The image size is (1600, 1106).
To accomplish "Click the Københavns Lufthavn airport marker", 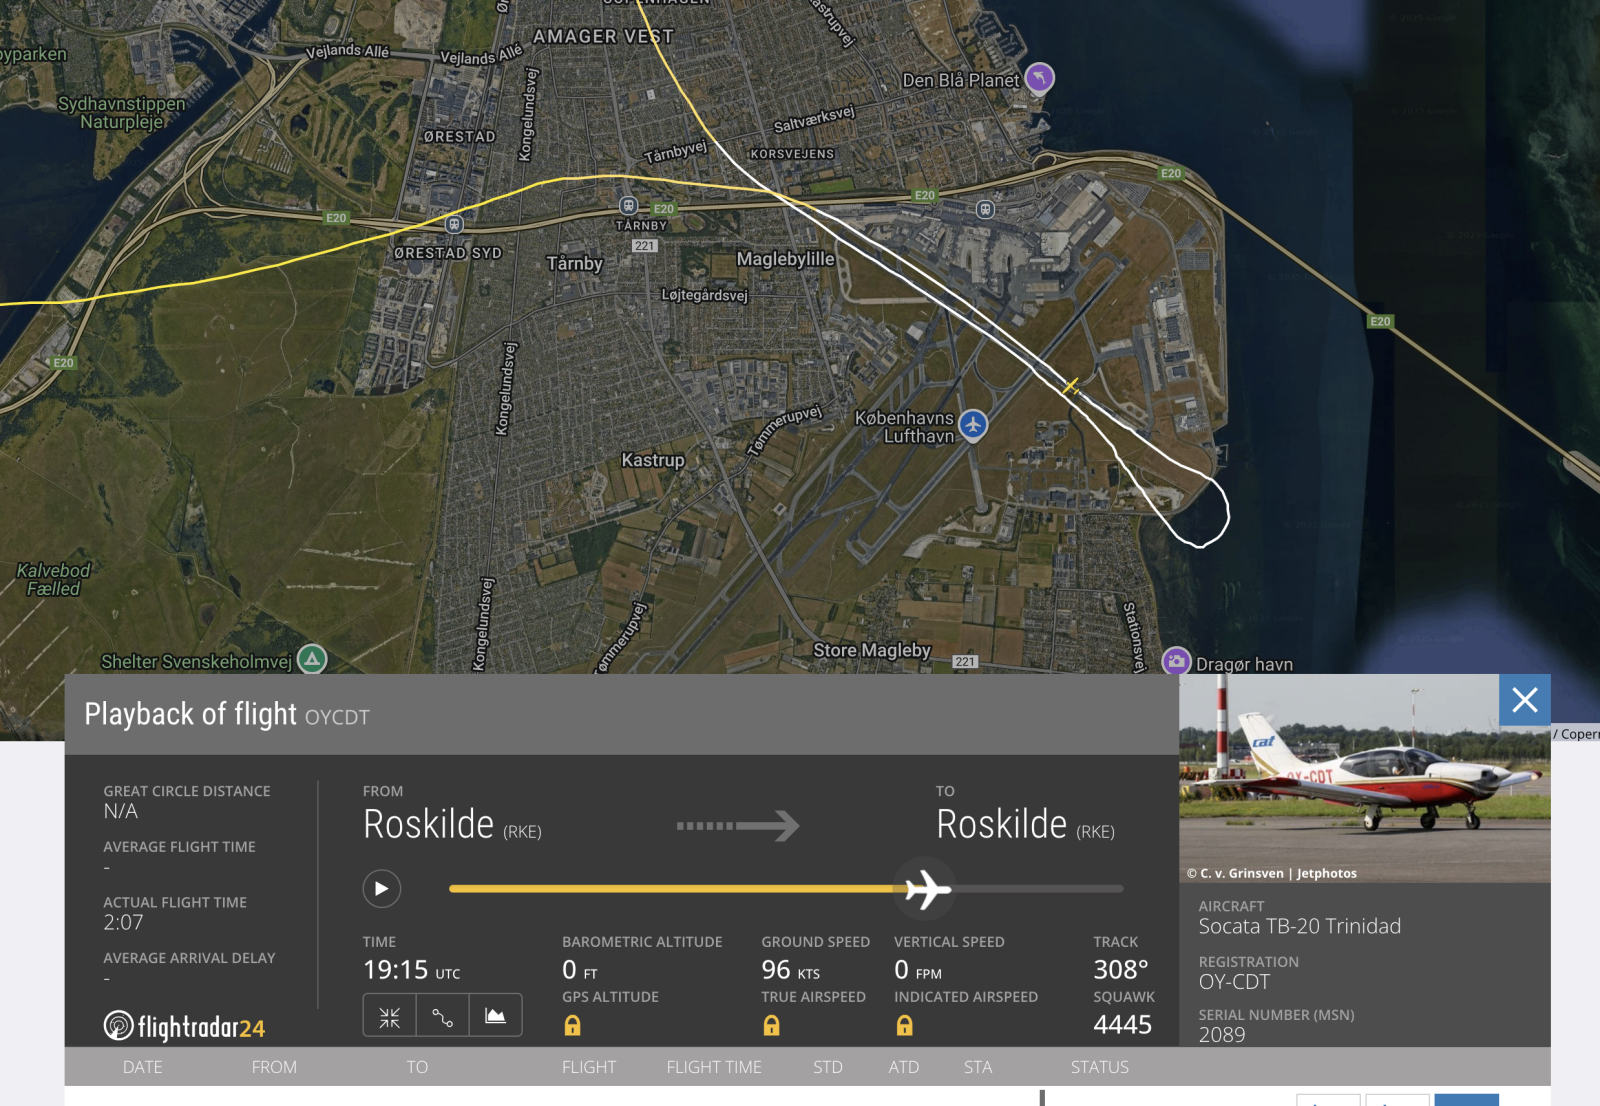I will tap(973, 425).
